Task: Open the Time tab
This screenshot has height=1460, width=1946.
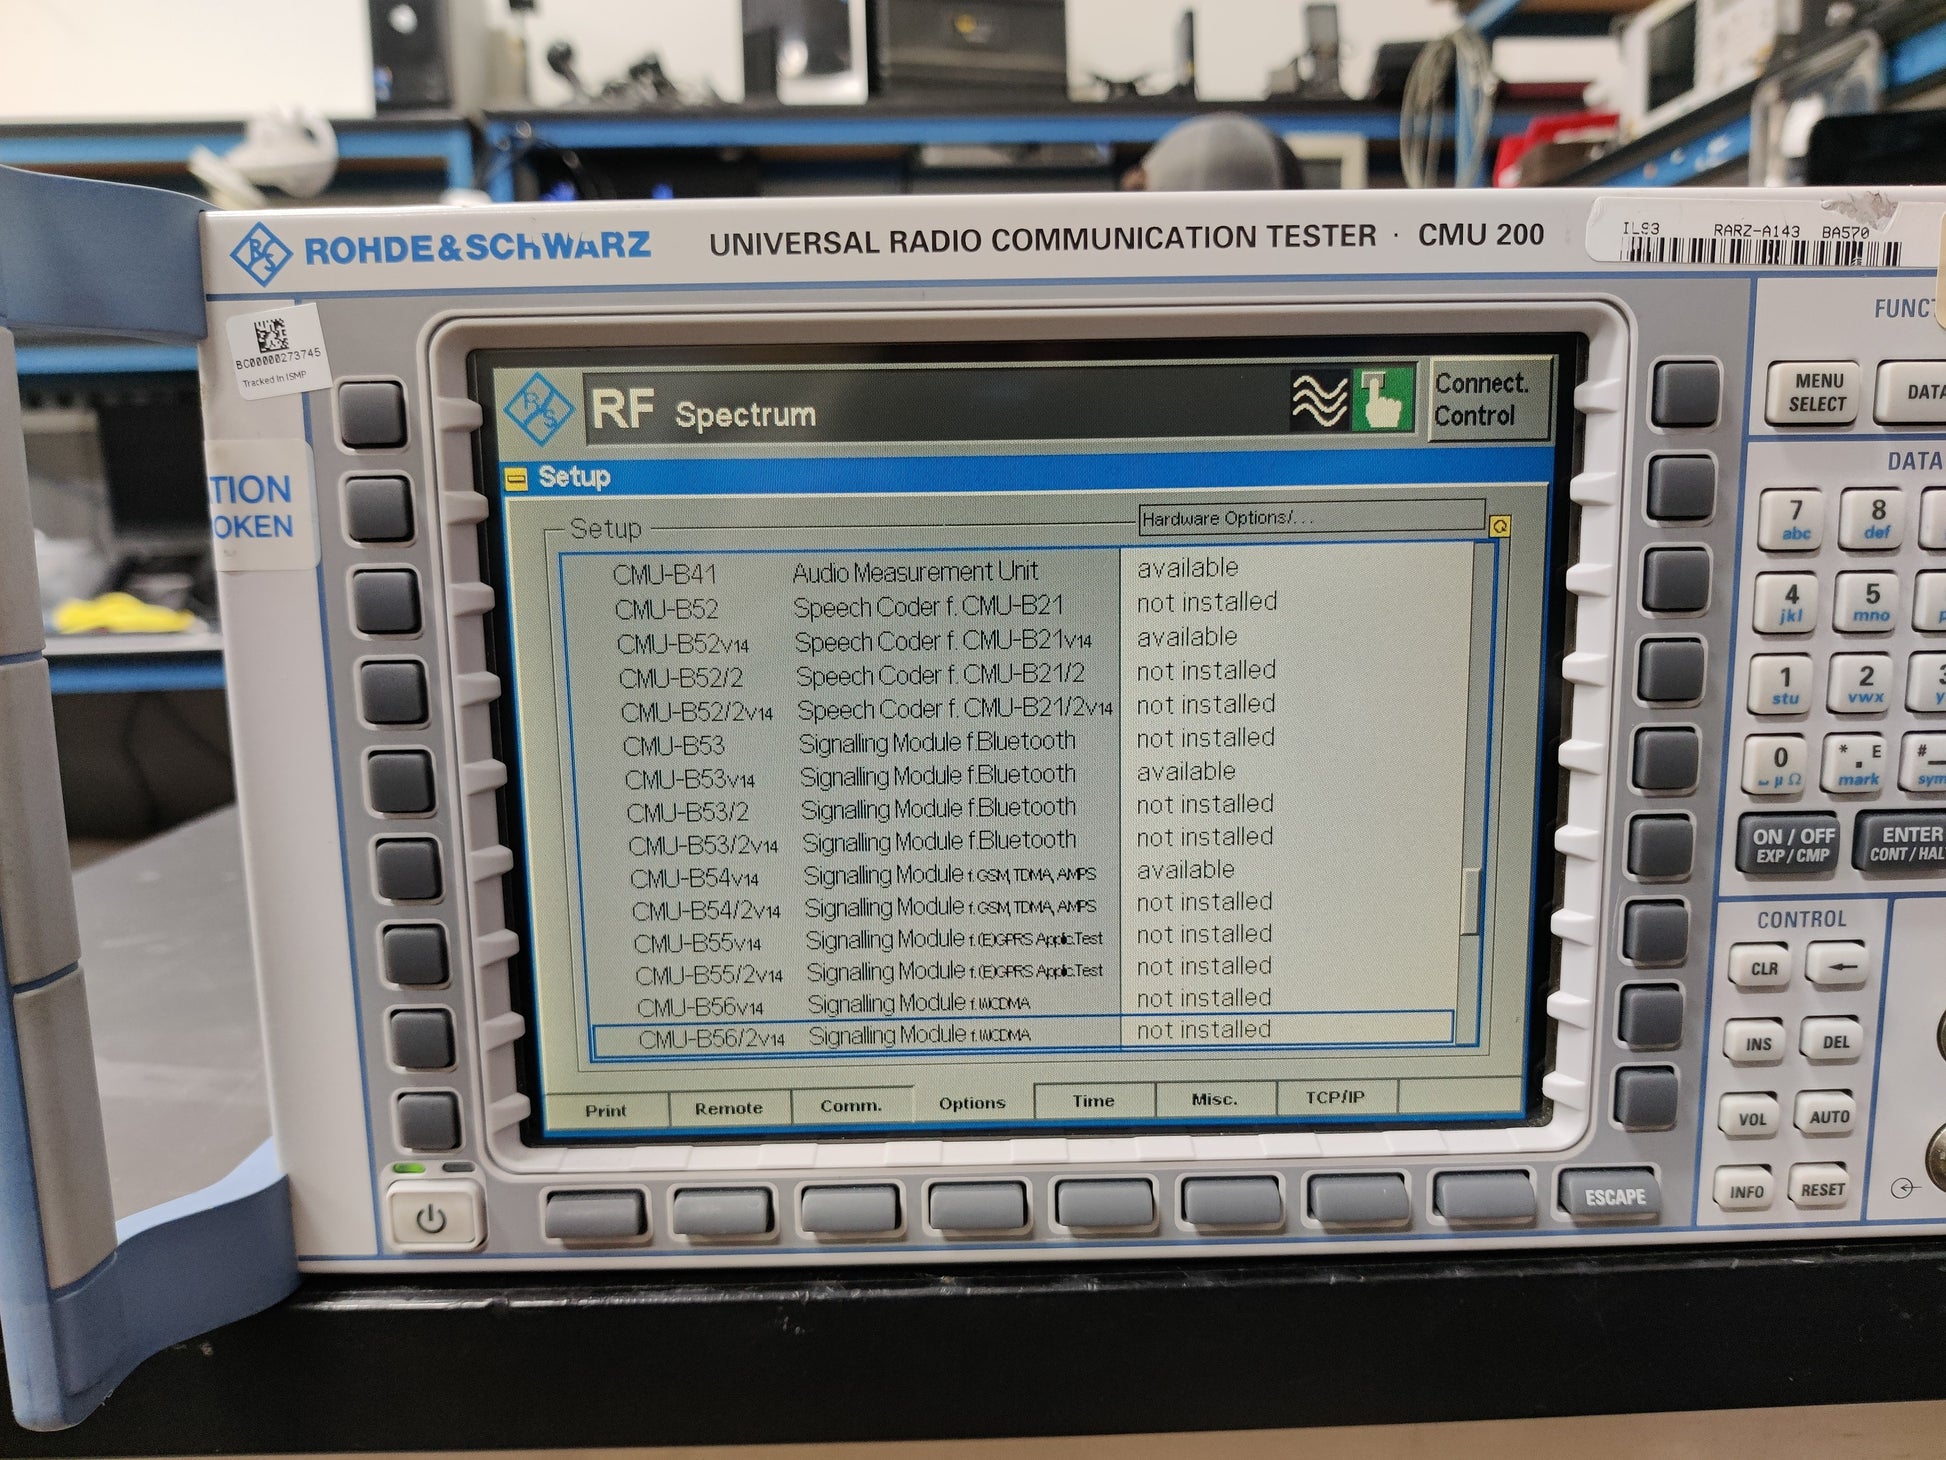Action: click(x=1093, y=1101)
